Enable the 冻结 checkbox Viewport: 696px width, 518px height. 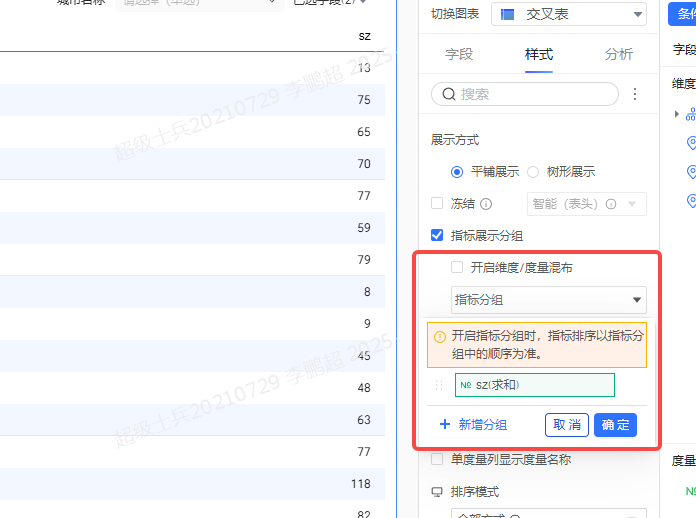pyautogui.click(x=437, y=204)
